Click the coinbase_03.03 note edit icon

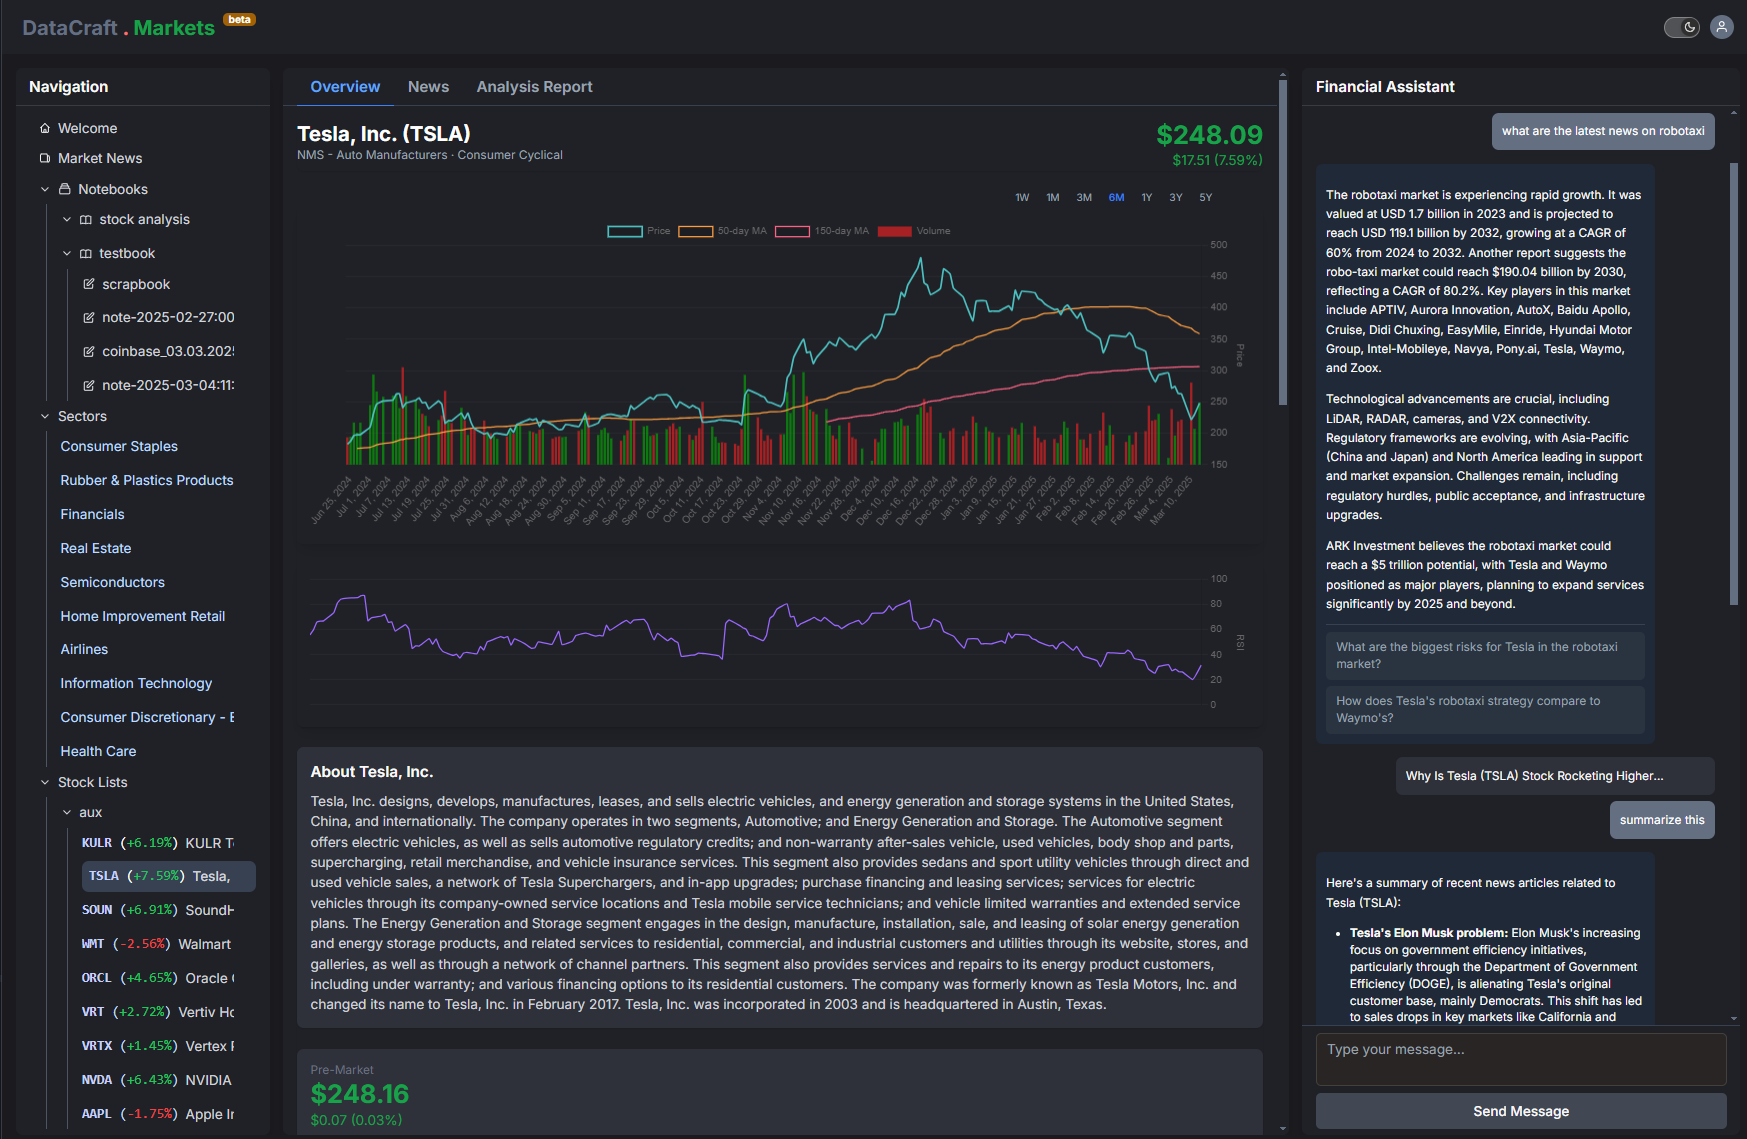89,351
